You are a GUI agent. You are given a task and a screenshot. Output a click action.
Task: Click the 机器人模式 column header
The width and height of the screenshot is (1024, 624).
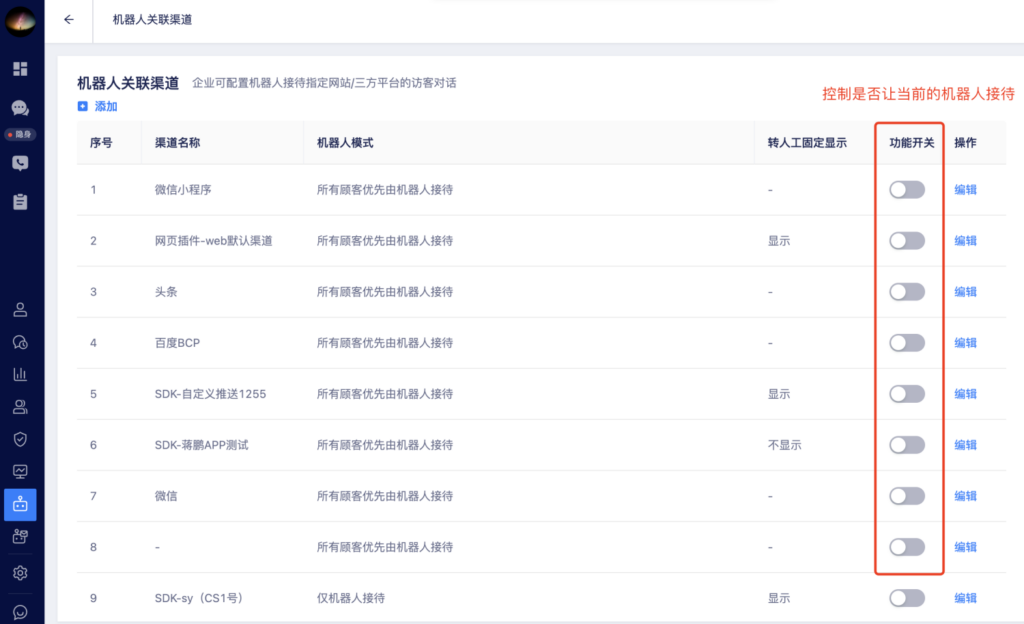(345, 143)
